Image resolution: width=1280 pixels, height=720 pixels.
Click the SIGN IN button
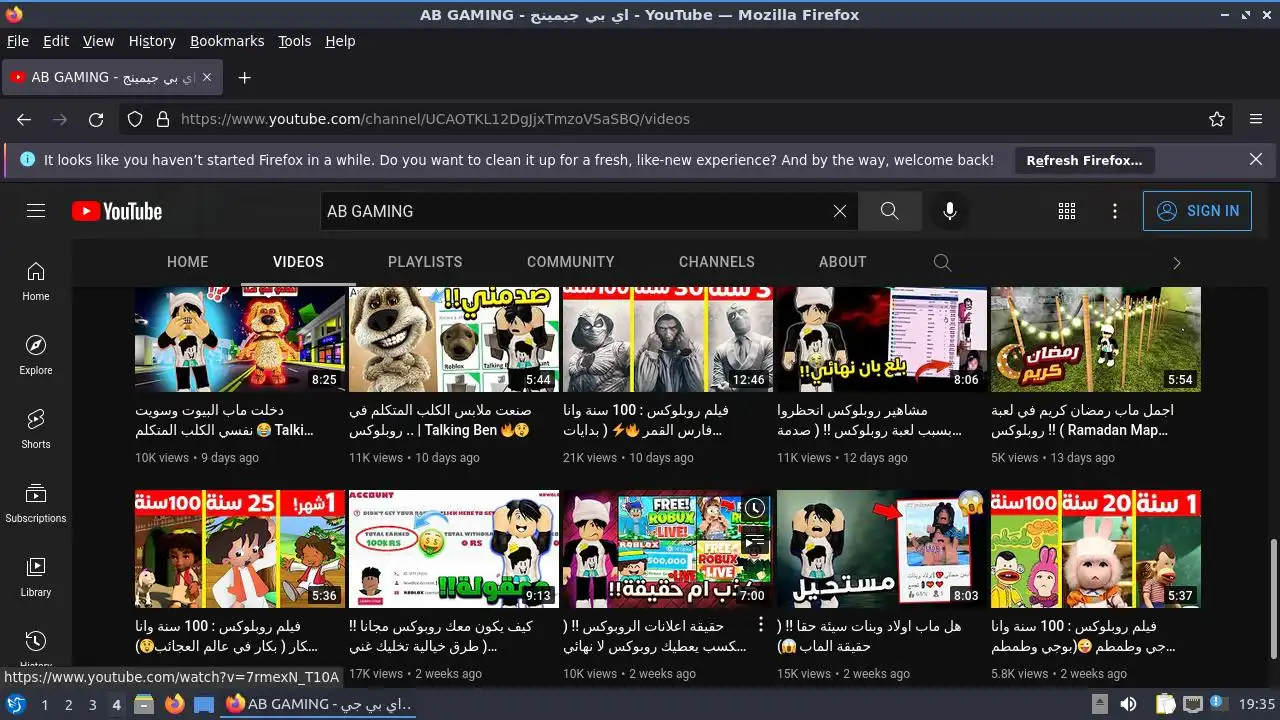[1197, 211]
